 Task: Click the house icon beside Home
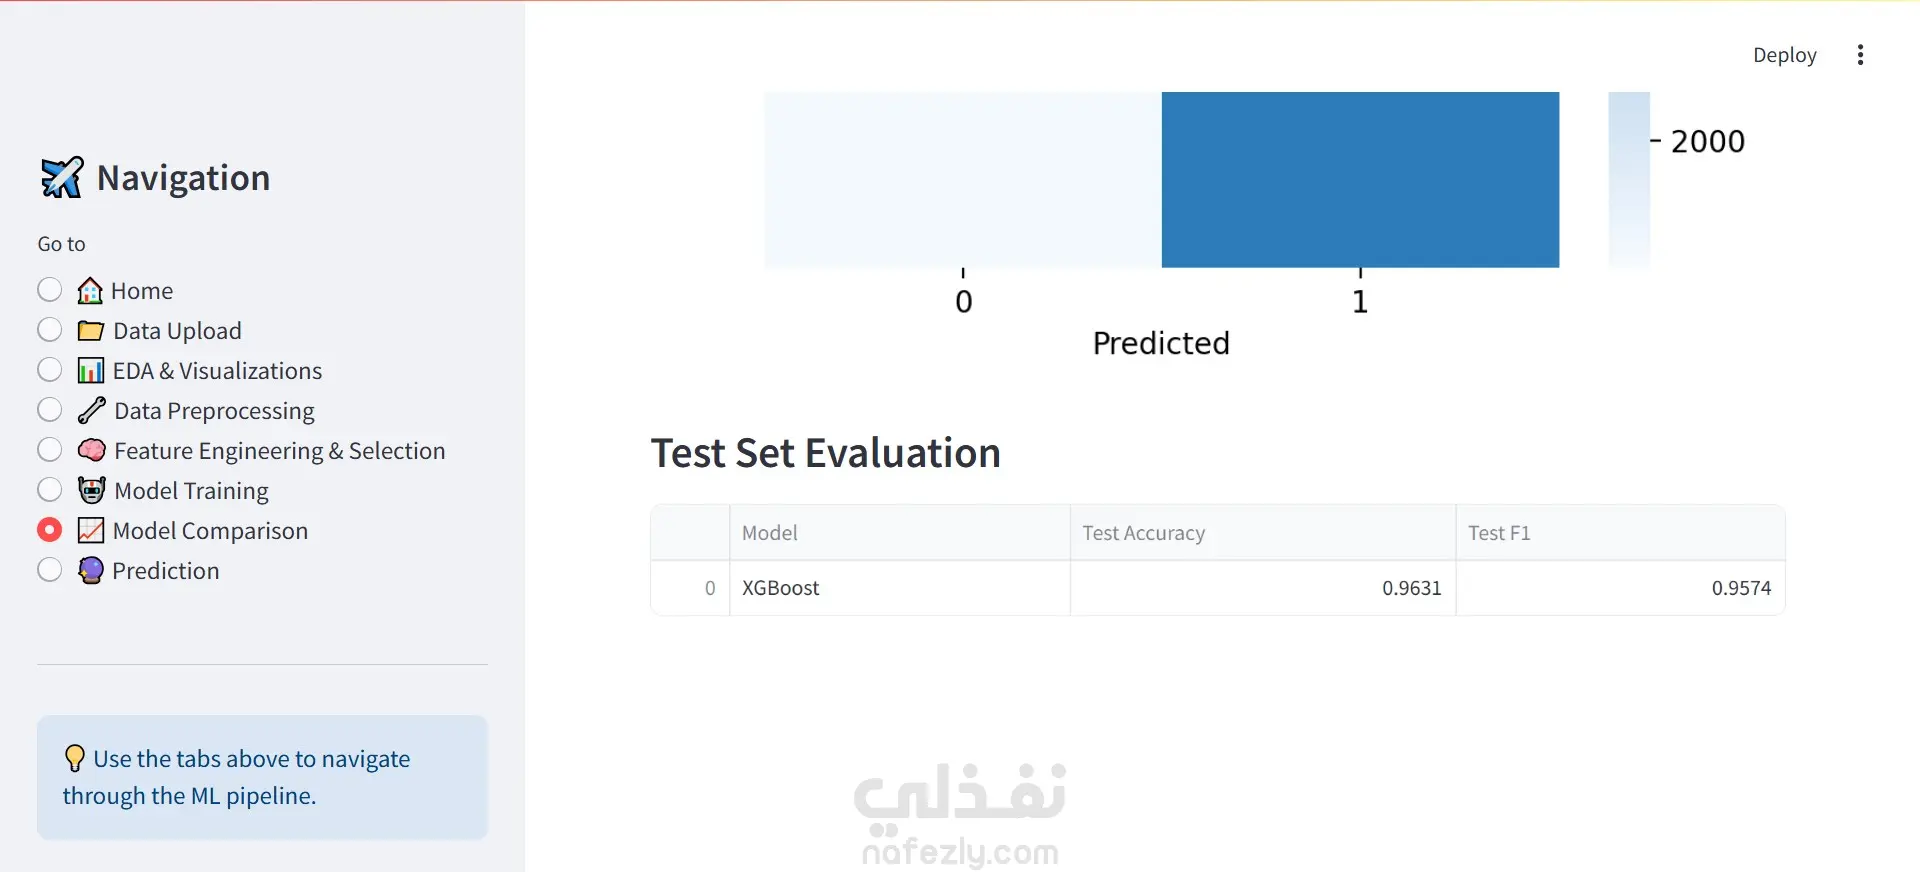90,291
